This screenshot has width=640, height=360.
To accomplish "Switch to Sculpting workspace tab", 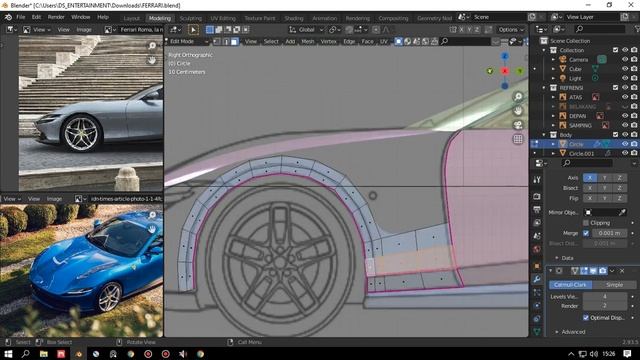I will click(191, 18).
